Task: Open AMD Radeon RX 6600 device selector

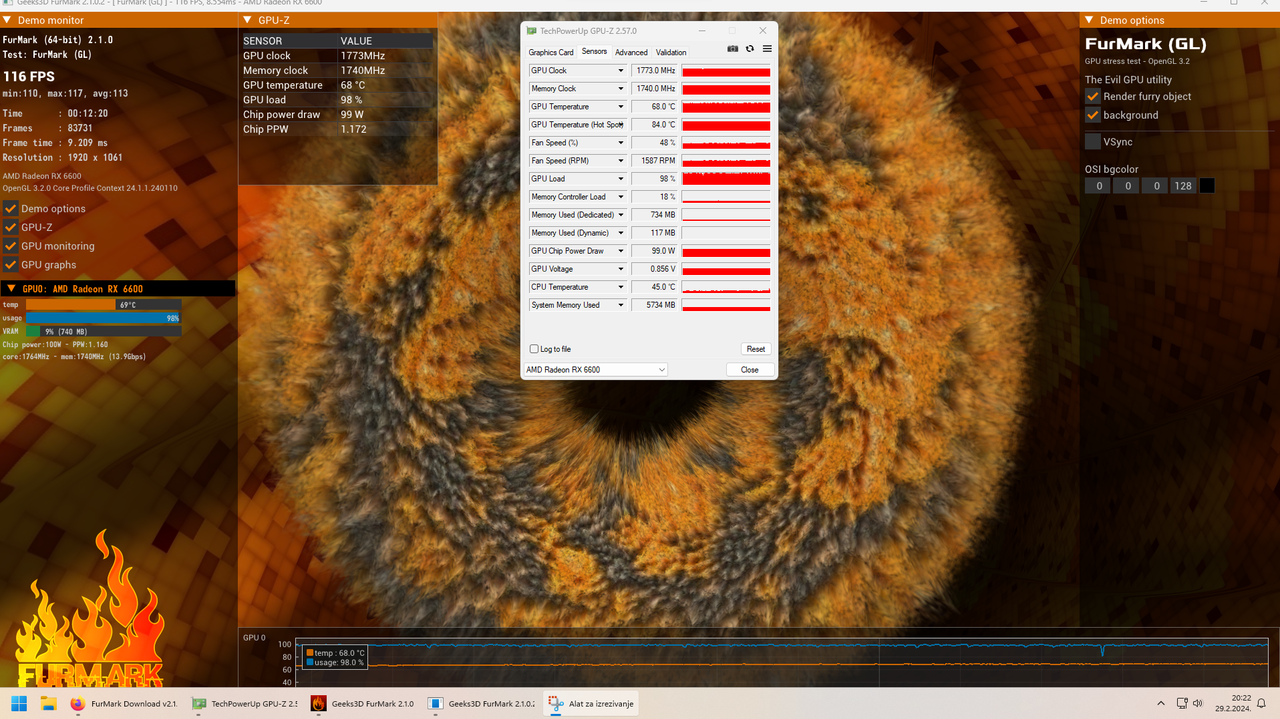Action: point(595,370)
